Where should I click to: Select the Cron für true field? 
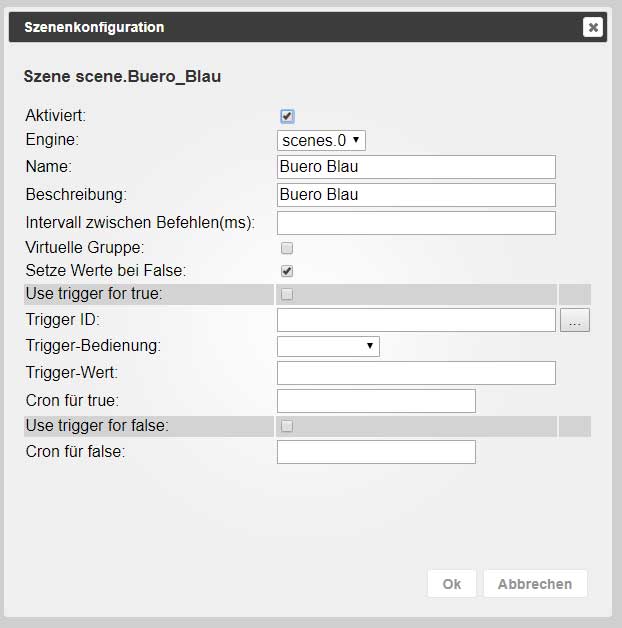(376, 401)
